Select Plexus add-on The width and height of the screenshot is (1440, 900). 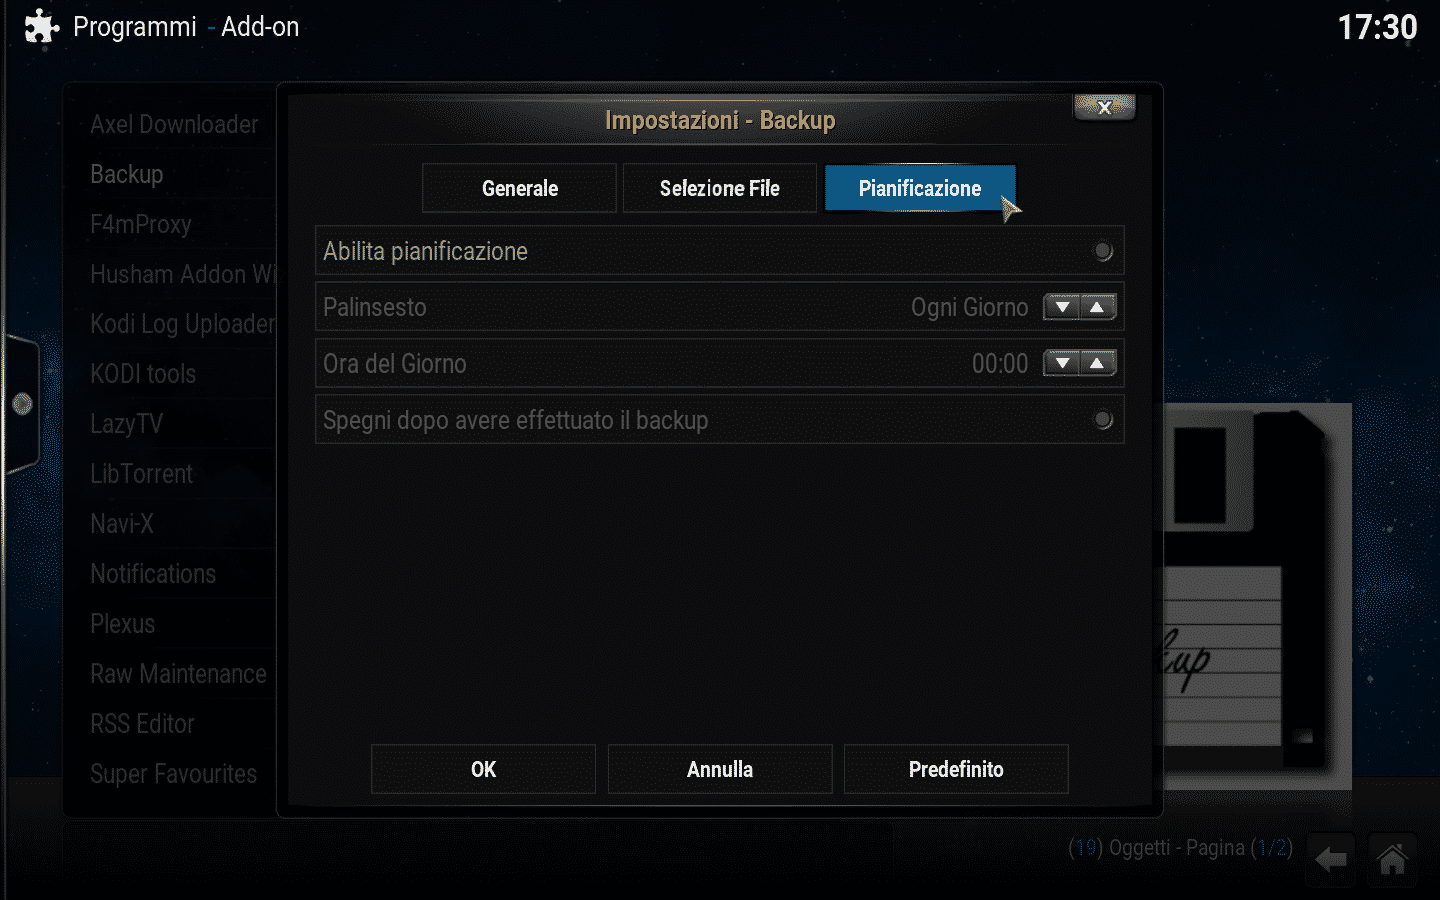click(123, 624)
